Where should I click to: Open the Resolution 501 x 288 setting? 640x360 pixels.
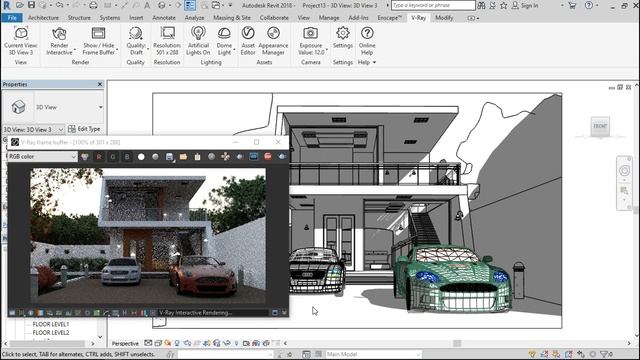click(x=167, y=41)
